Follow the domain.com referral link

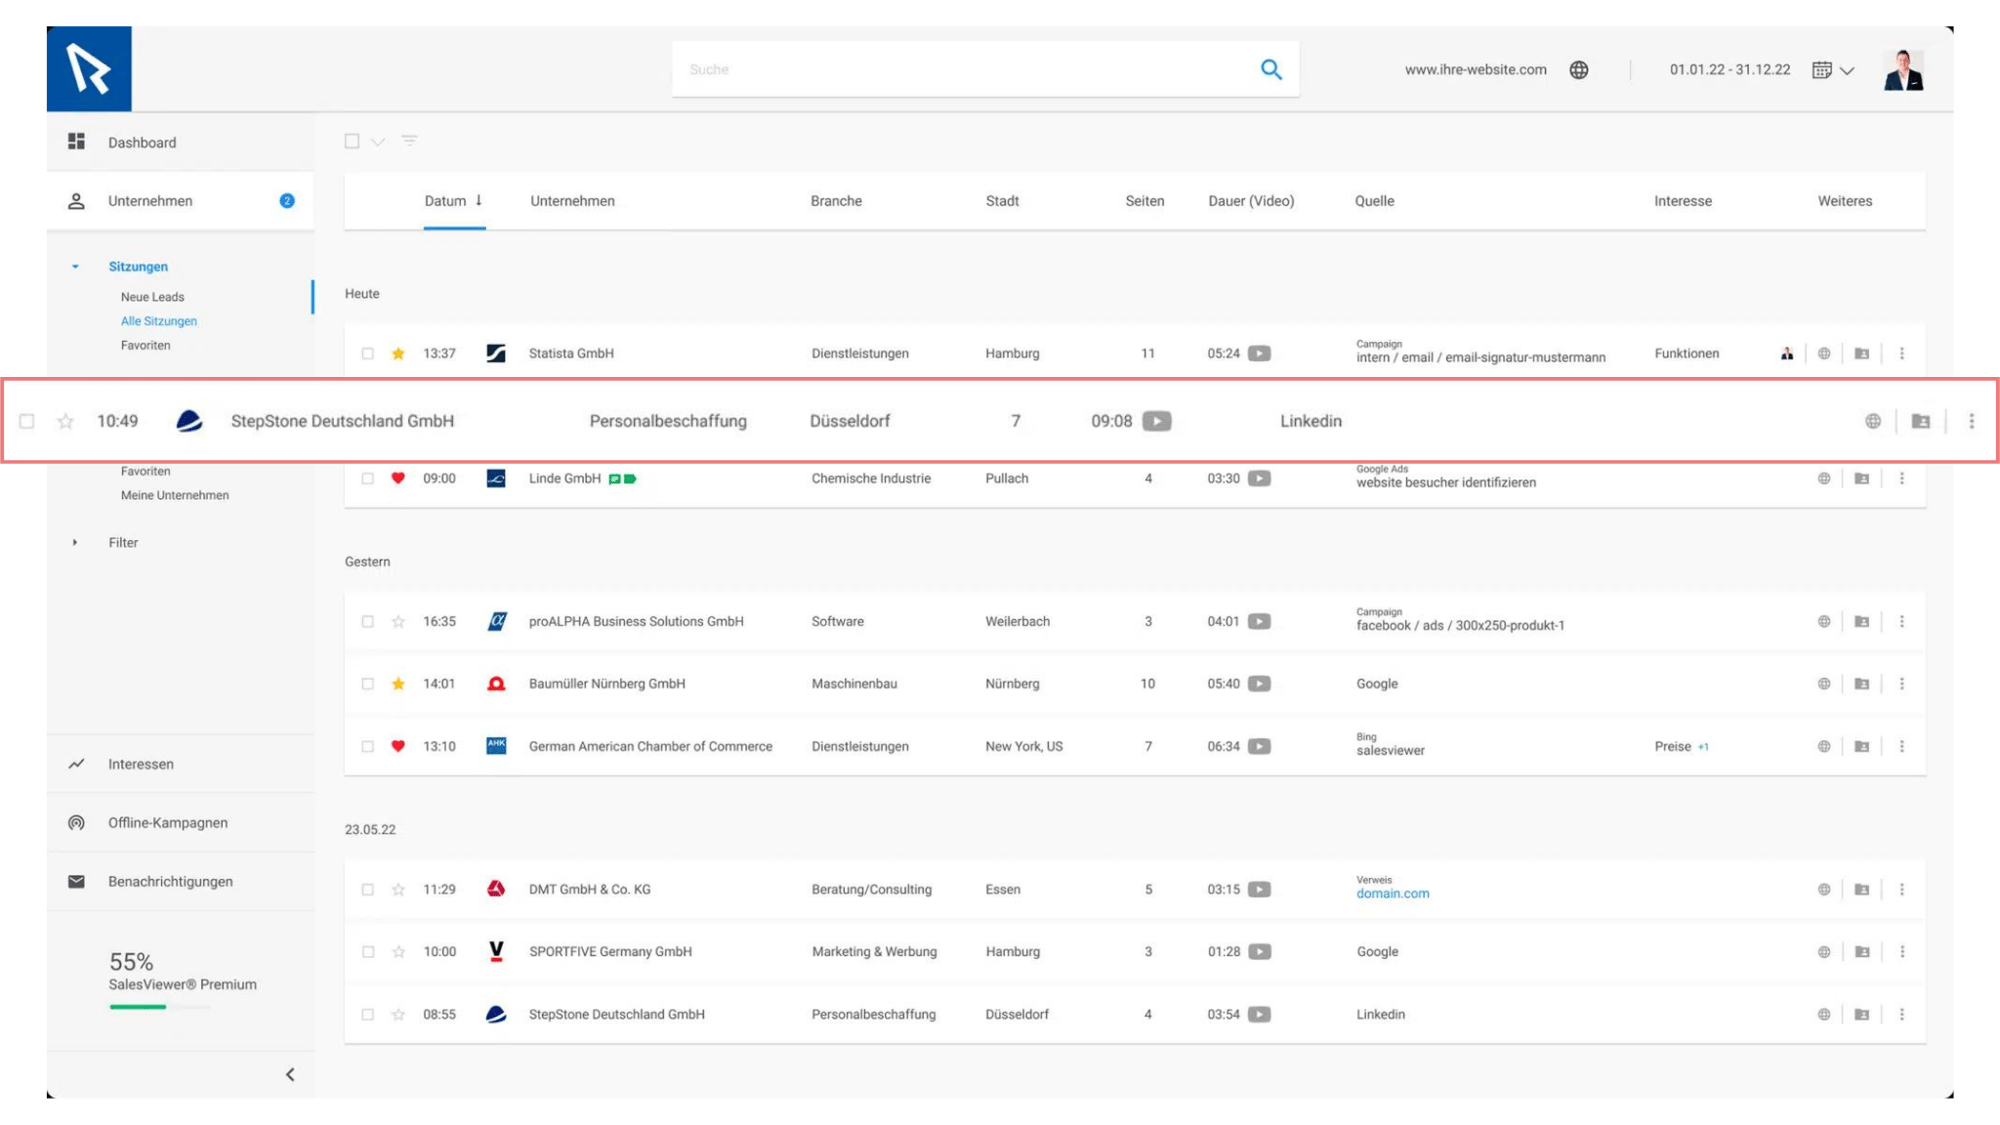(x=1392, y=894)
